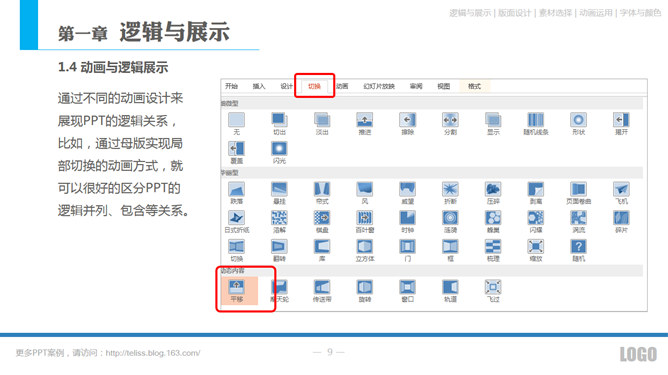Apply the 揭开 (Uncover) transition
Image resolution: width=668 pixels, height=375 pixels.
coord(621,124)
